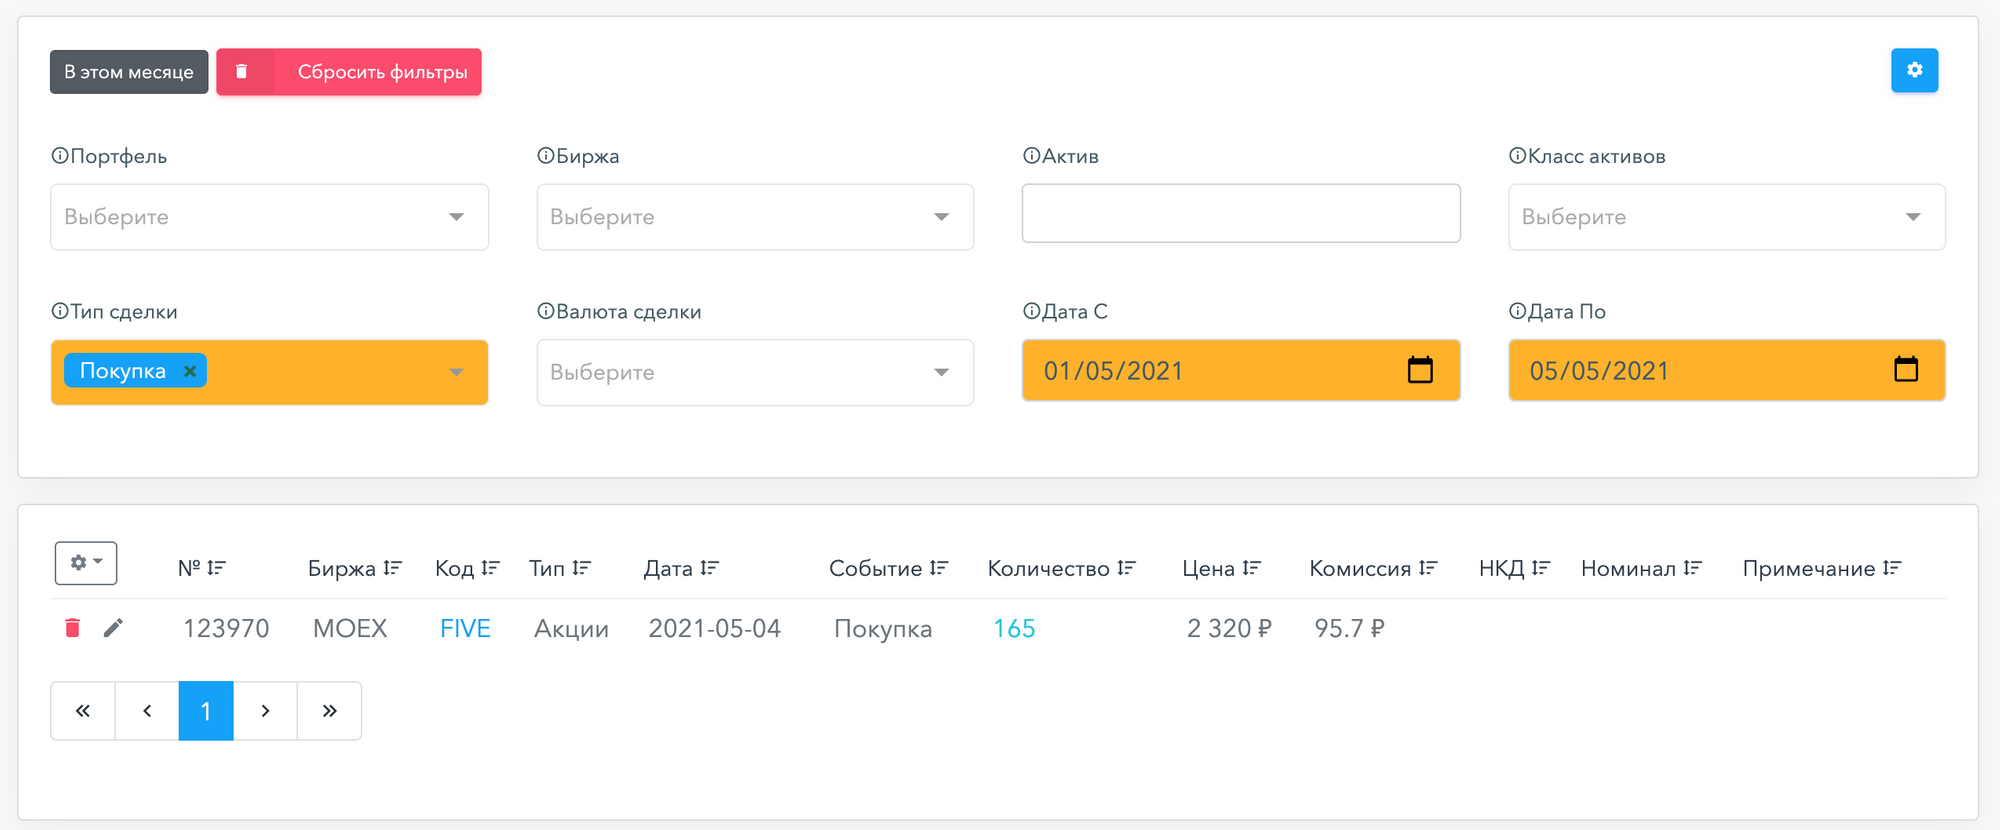Click the quantity 165 link
2000x830 pixels.
pos(1014,628)
